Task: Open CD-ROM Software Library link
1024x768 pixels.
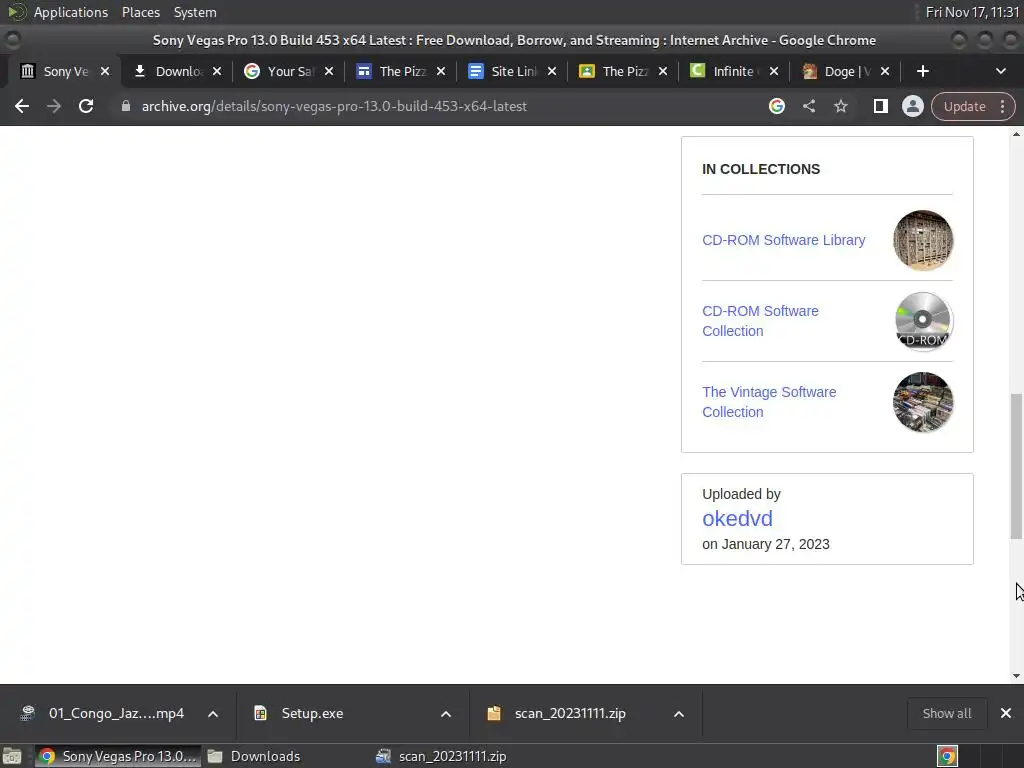Action: tap(784, 240)
